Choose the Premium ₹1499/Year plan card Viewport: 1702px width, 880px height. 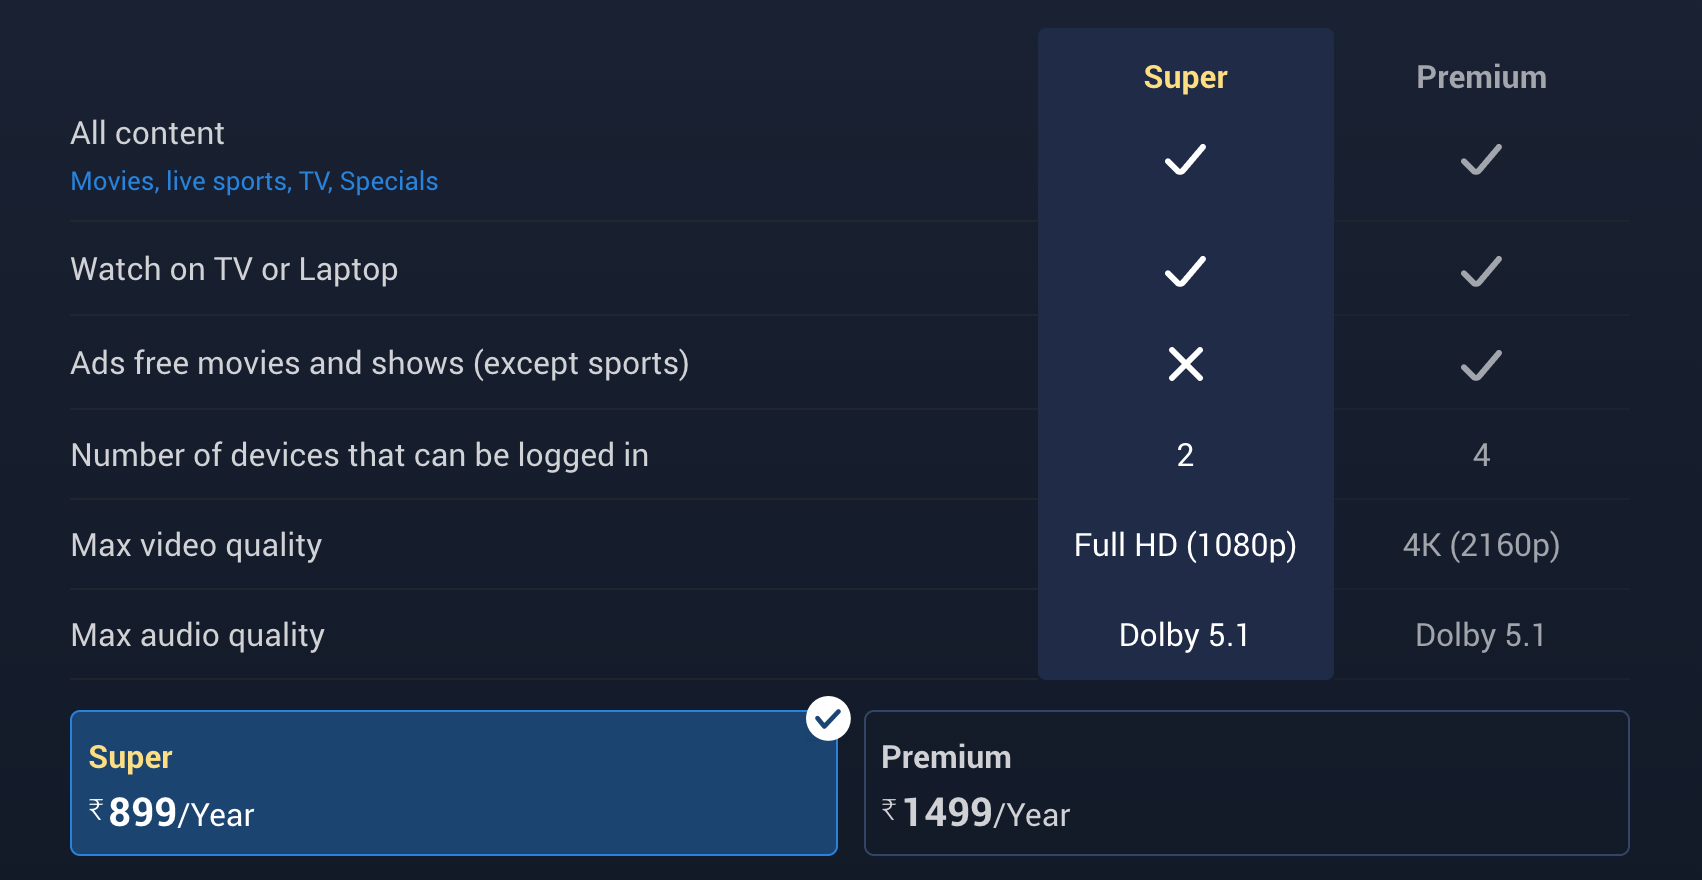tap(1246, 783)
